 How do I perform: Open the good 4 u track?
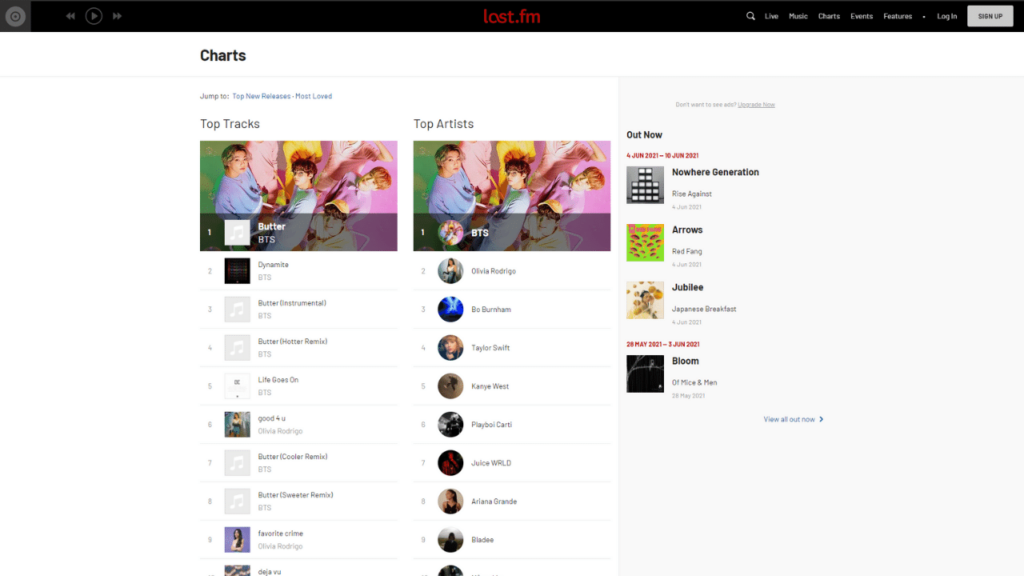coord(272,418)
